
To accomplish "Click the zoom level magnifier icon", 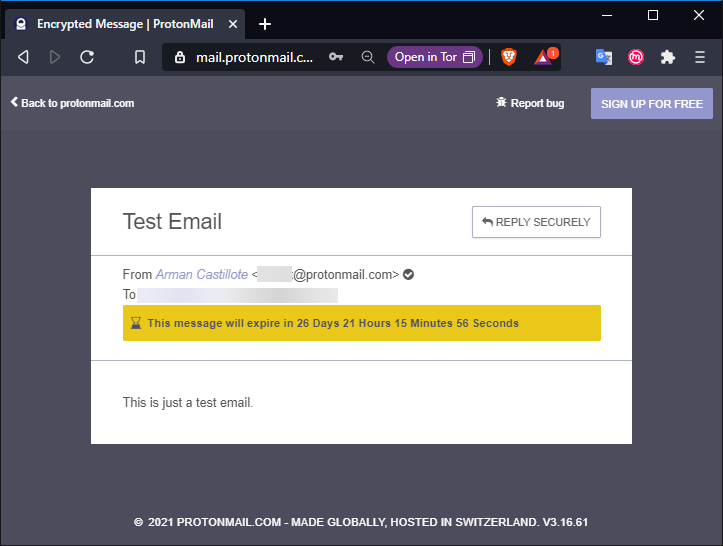I will tap(367, 57).
